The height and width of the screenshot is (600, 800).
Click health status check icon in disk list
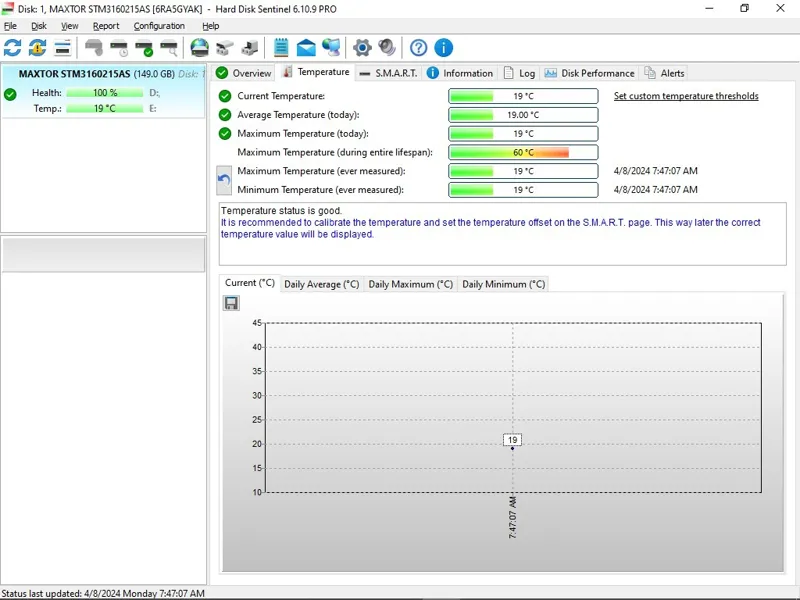tap(10, 94)
